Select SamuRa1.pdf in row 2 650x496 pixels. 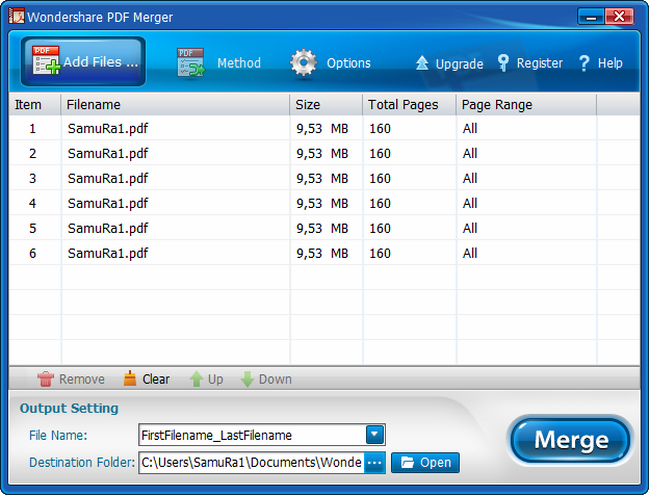pos(108,153)
